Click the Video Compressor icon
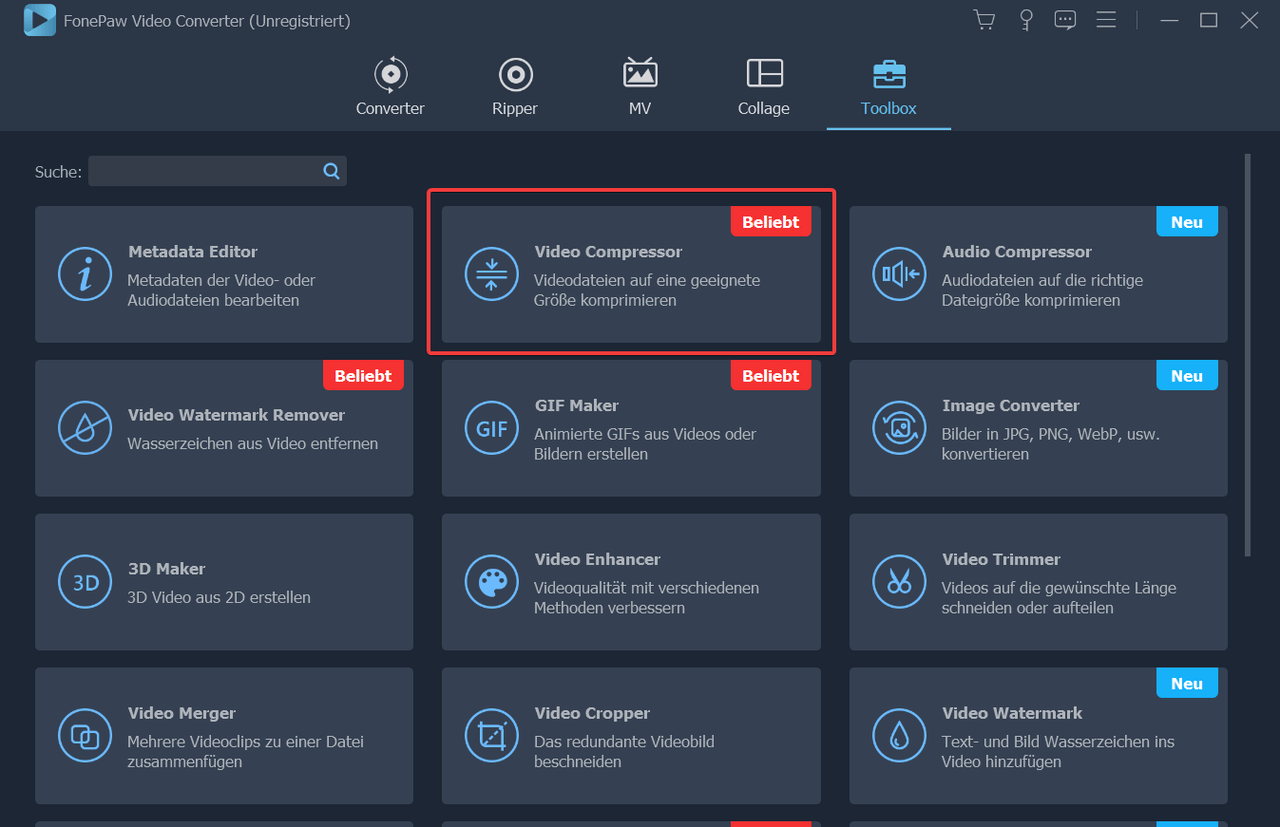 [491, 274]
